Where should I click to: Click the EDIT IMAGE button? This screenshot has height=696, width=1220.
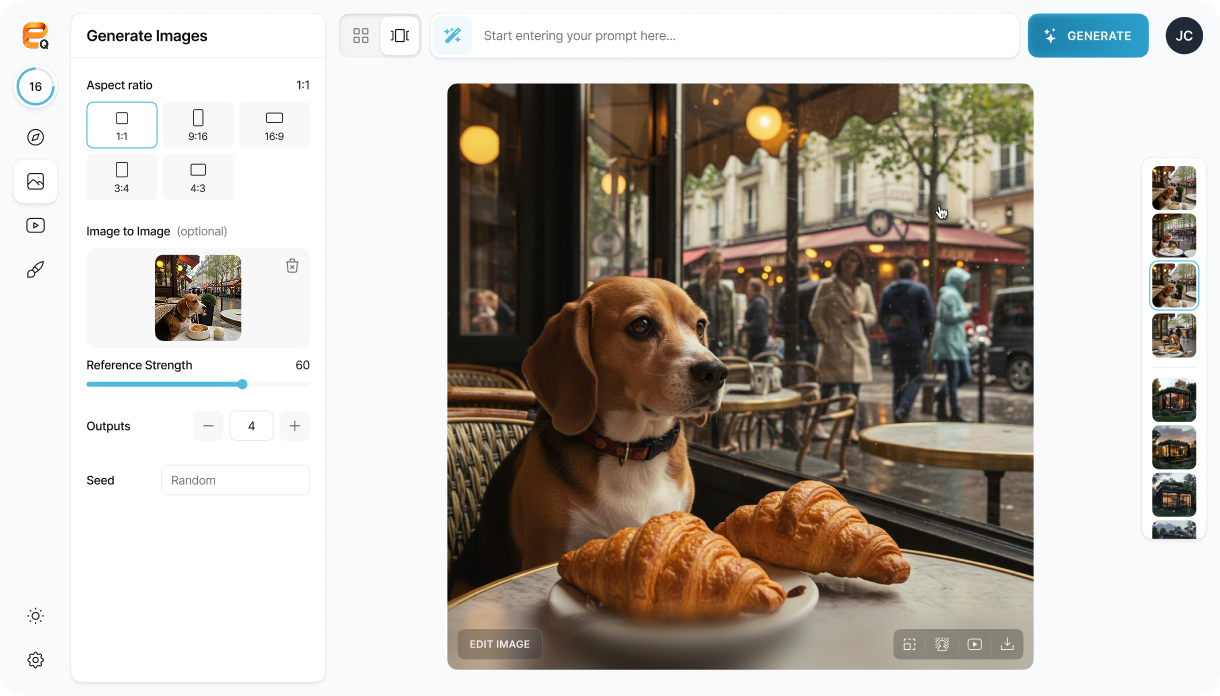499,644
